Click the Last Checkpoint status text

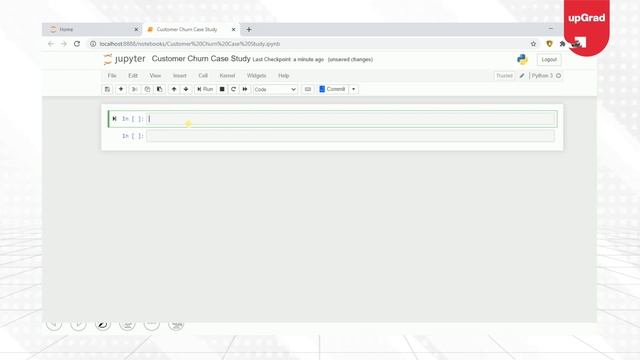pyautogui.click(x=288, y=60)
